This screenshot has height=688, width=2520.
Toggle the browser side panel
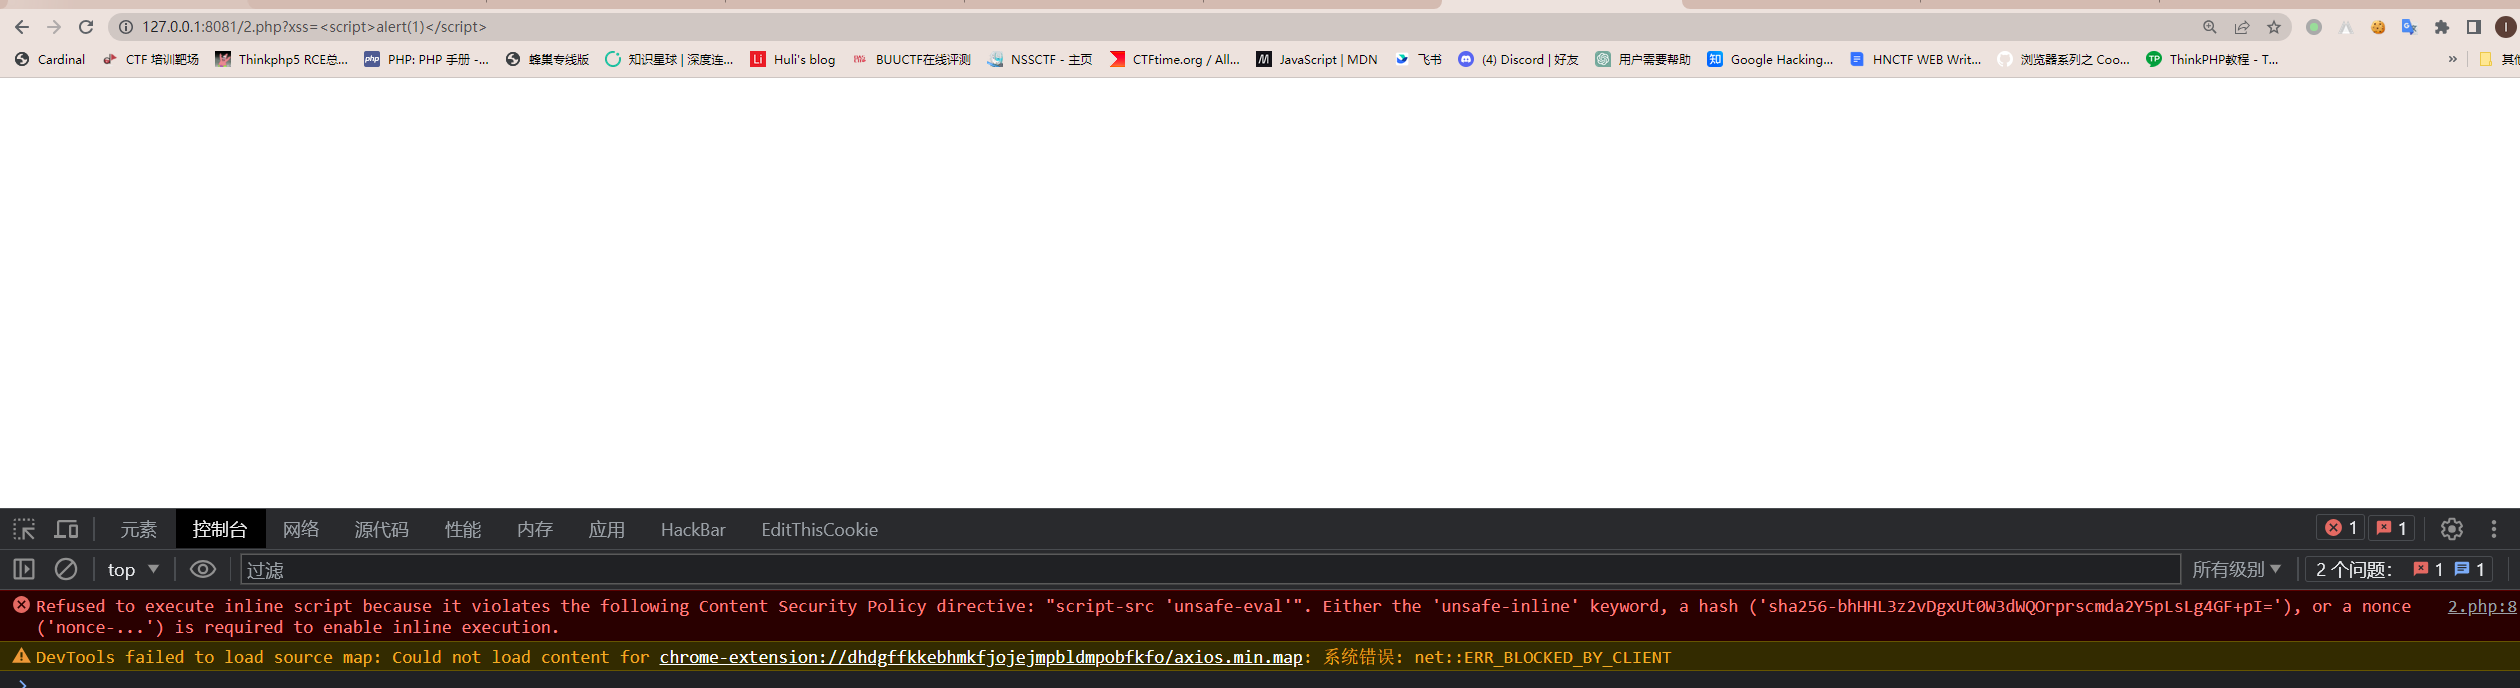pos(2474,27)
